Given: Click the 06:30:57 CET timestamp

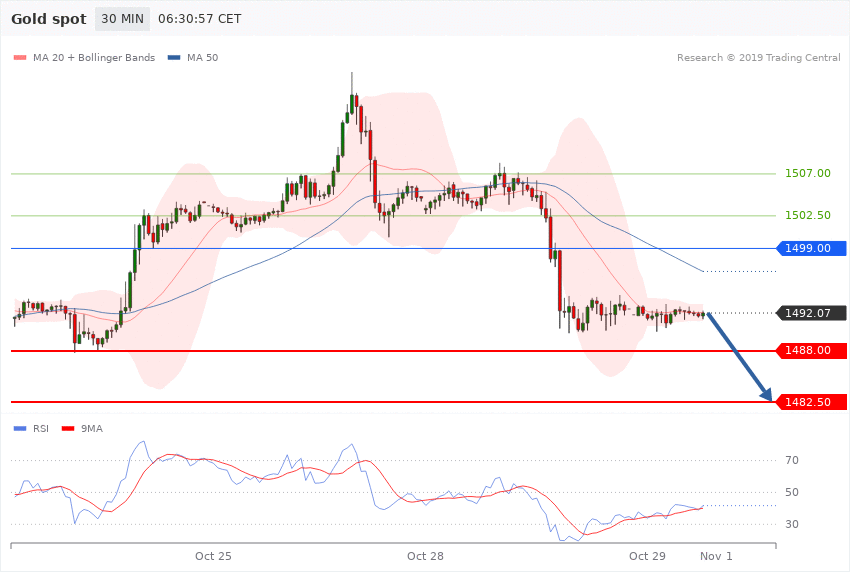Looking at the screenshot, I should (199, 19).
